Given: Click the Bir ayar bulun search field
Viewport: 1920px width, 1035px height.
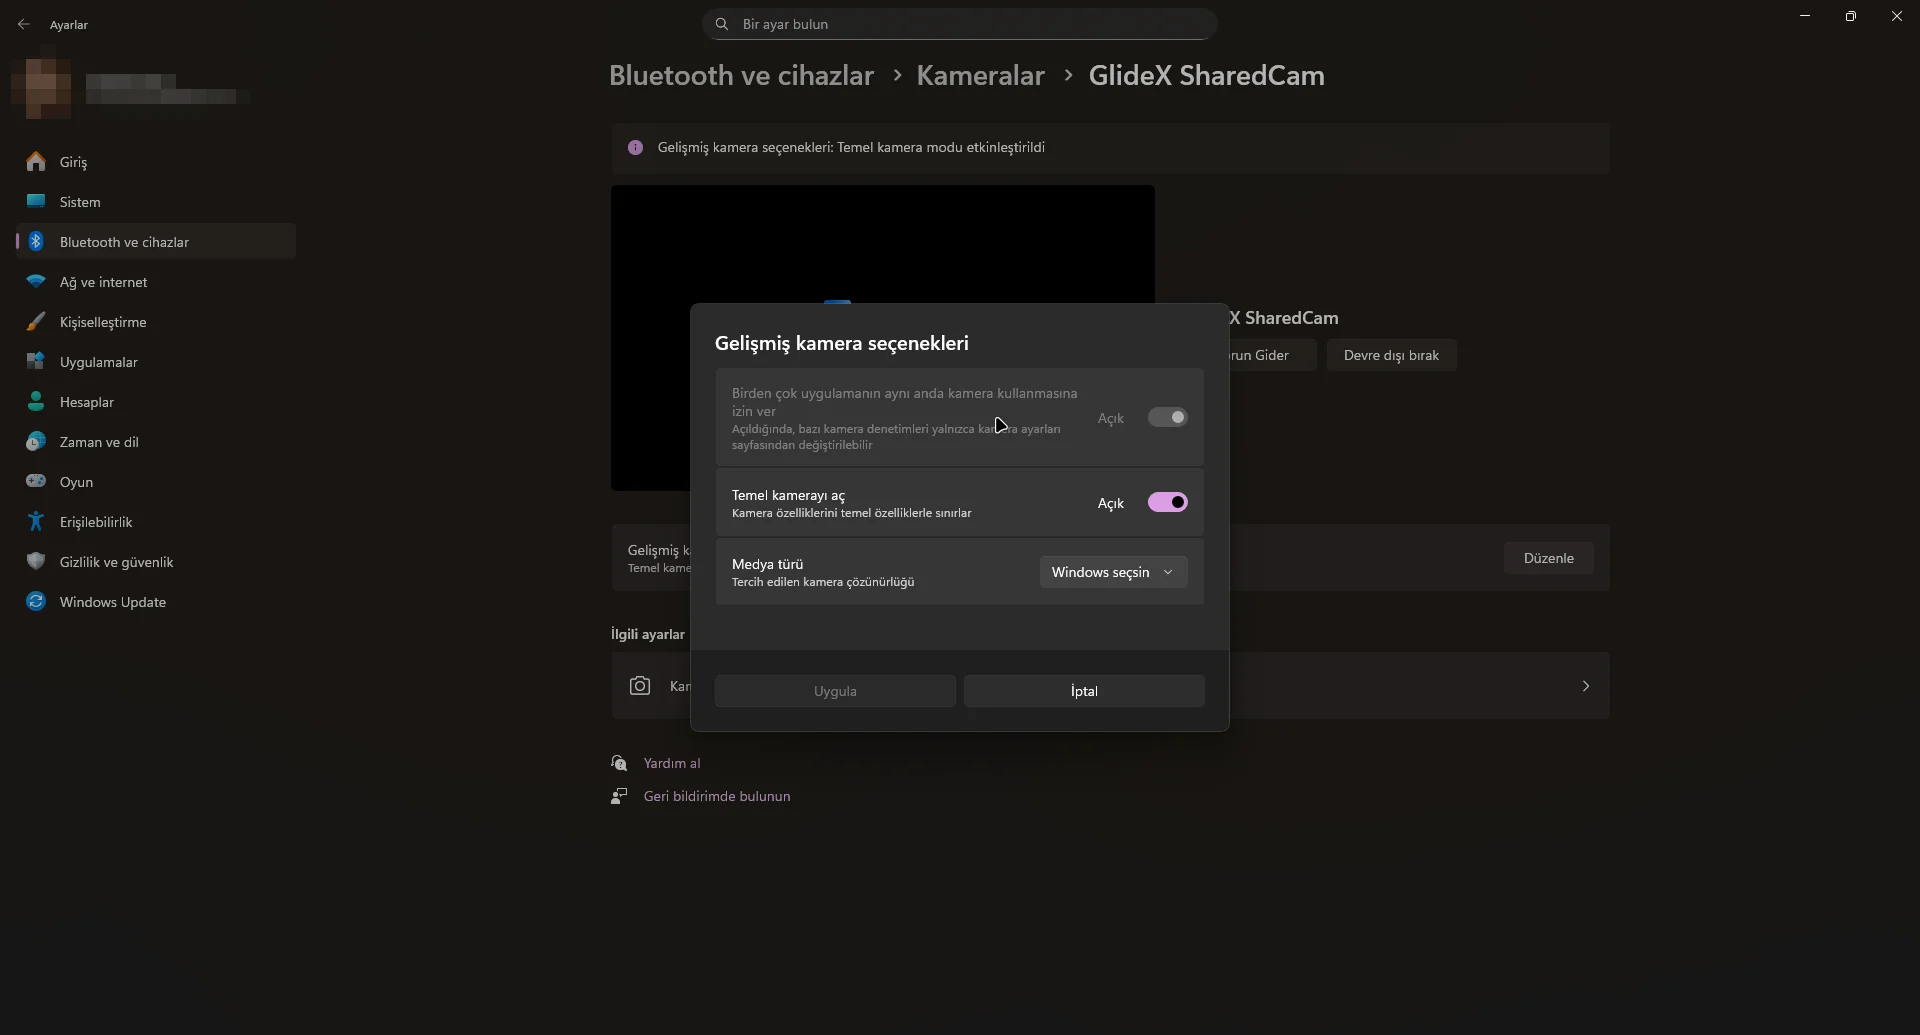Looking at the screenshot, I should (x=959, y=23).
